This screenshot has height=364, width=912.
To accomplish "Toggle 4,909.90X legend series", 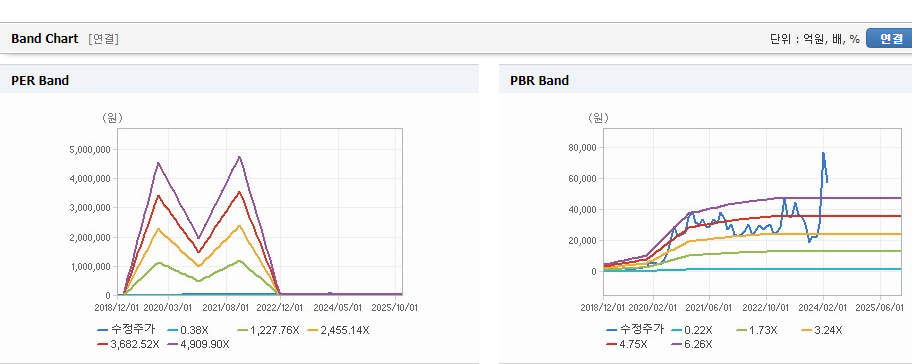I will 198,344.
